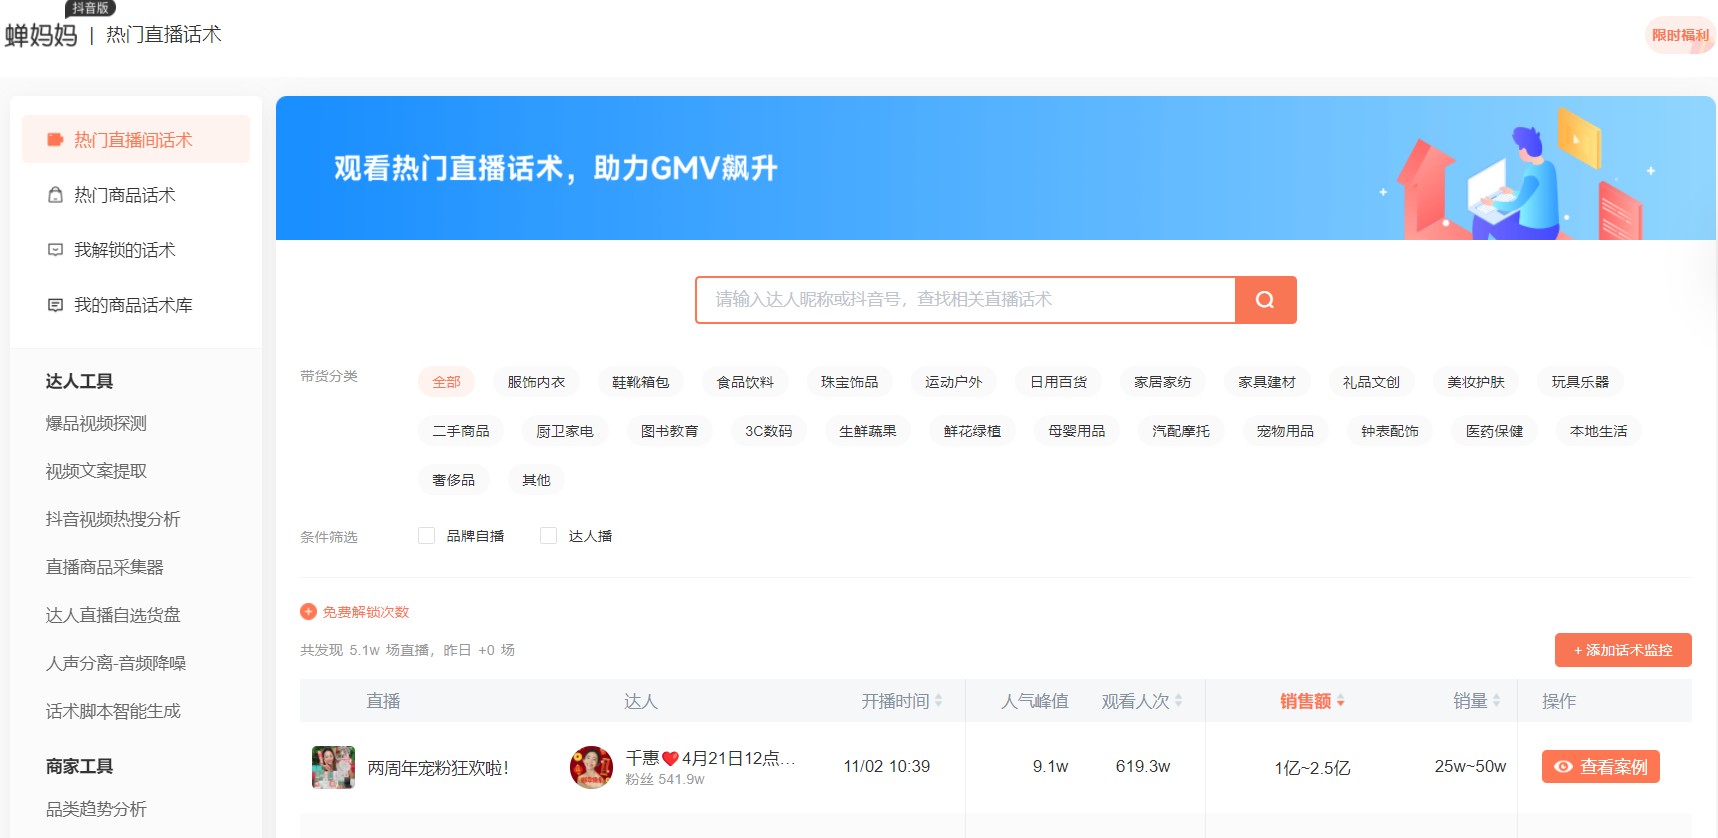1718x838 pixels.
Task: Select the 母婴用品 category filter
Action: coord(1077,431)
